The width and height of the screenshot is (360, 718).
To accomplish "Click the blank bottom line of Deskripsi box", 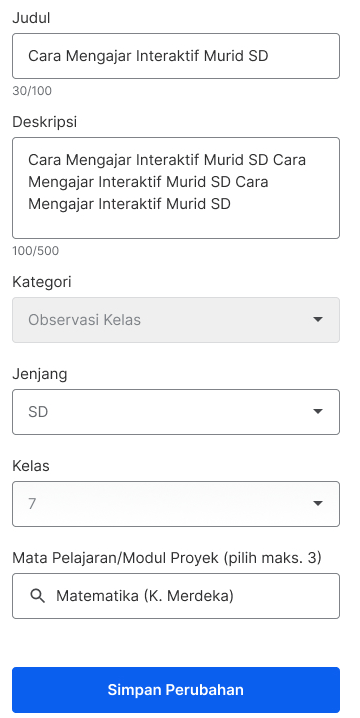I will (x=176, y=225).
